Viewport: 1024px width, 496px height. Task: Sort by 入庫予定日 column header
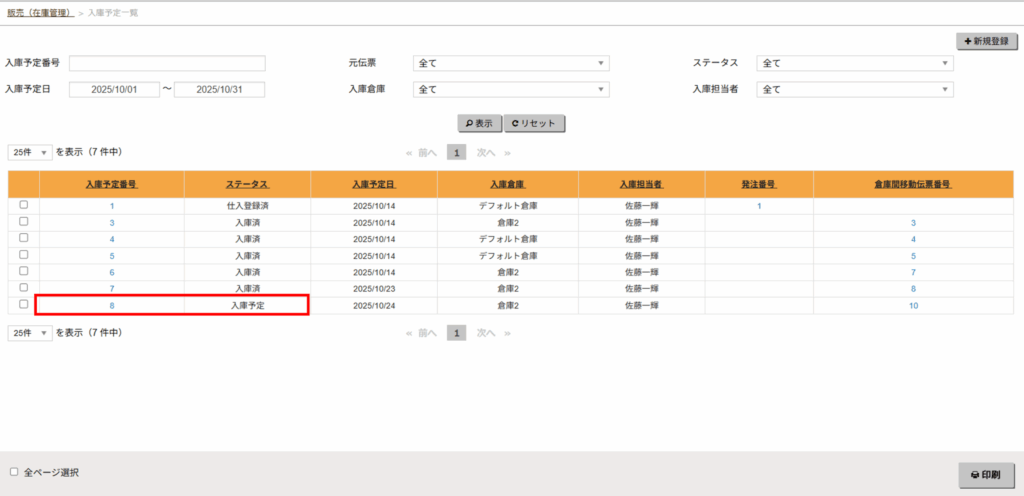coord(374,185)
